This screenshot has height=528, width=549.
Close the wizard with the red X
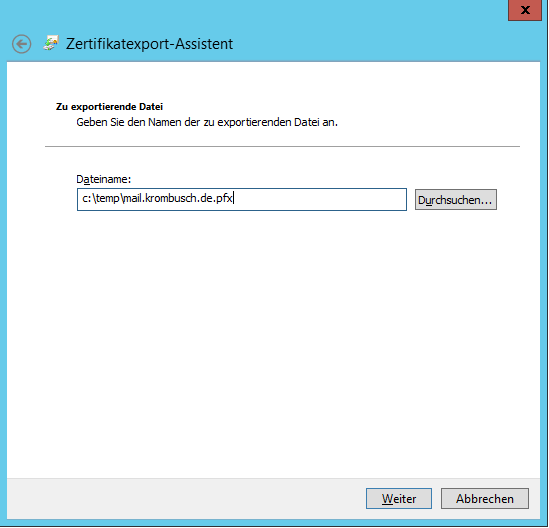525,10
